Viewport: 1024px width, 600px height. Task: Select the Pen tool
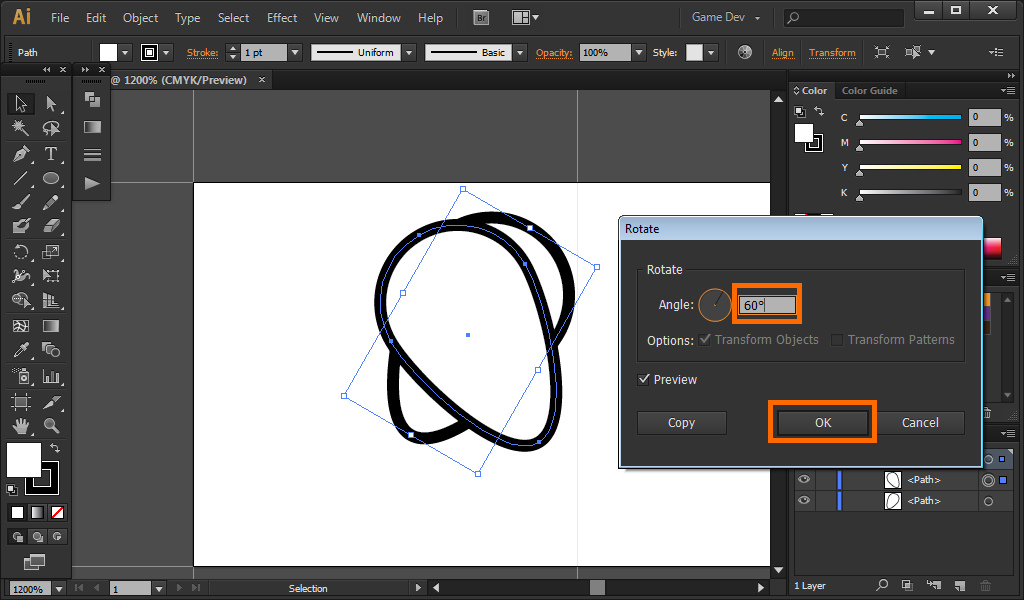[x=20, y=154]
